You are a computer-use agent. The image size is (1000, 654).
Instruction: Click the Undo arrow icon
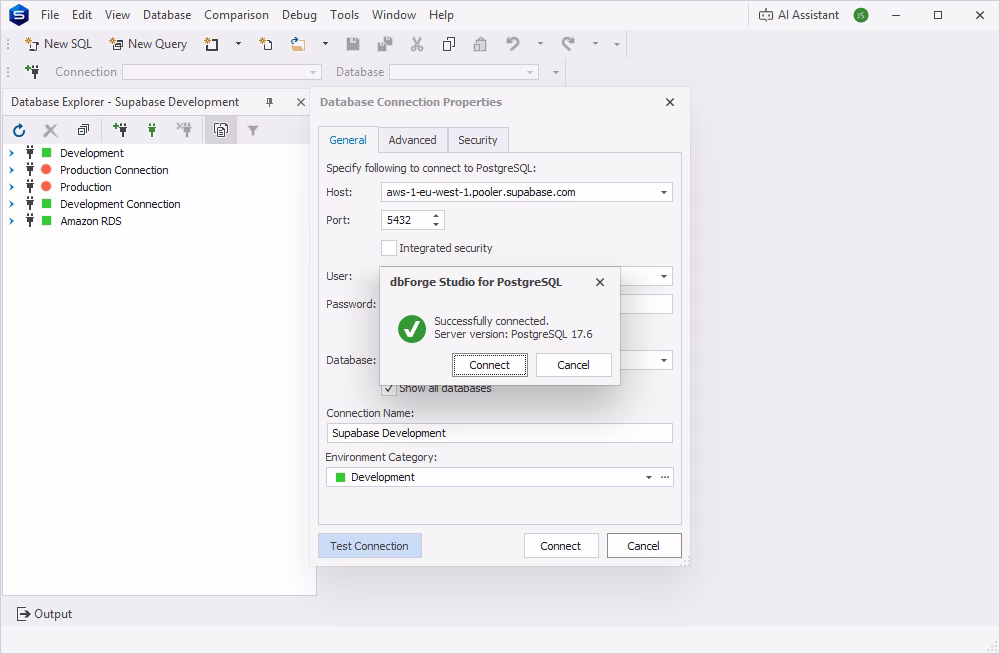pos(513,44)
